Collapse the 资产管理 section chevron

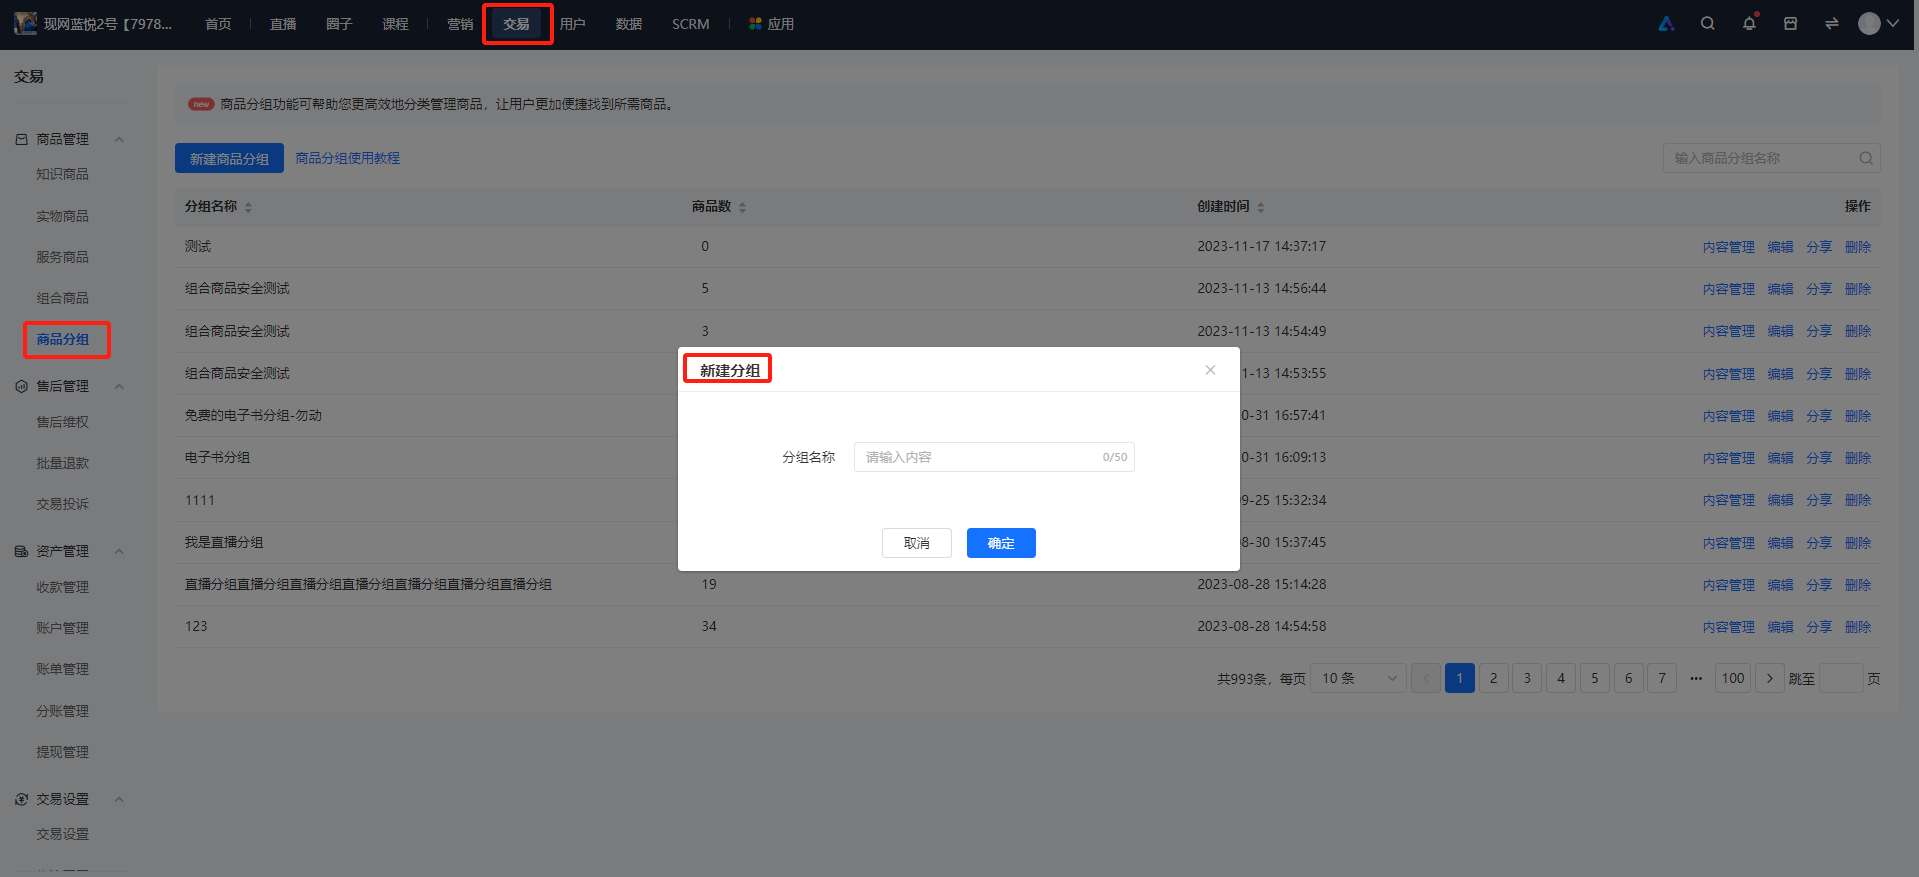[119, 551]
